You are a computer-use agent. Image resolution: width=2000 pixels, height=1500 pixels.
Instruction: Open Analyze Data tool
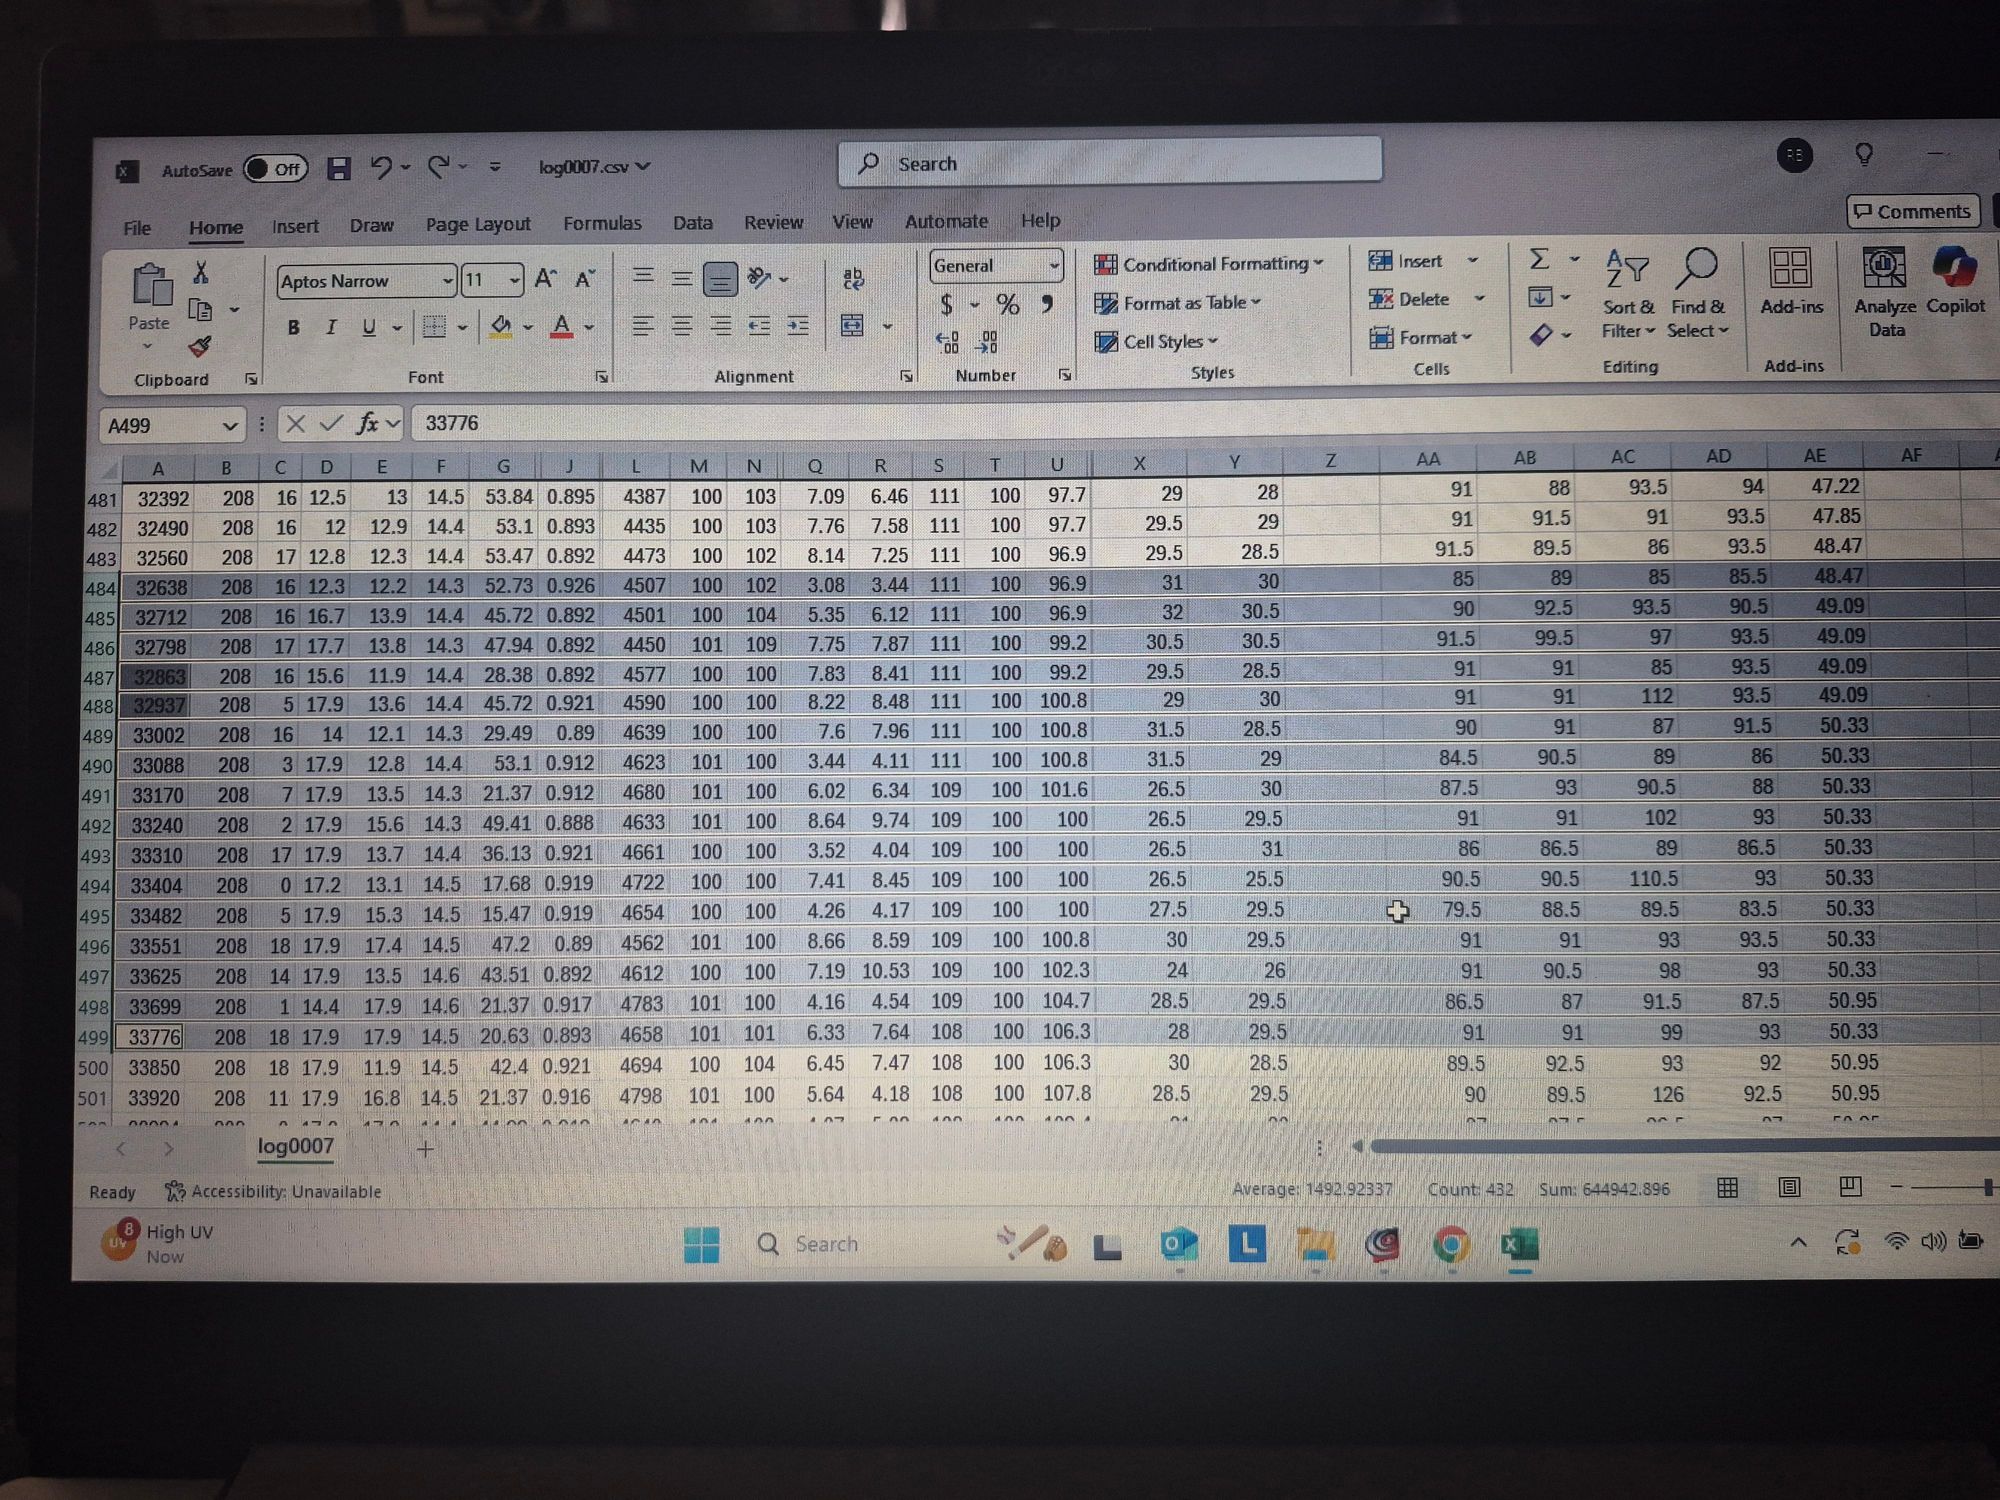(1884, 294)
